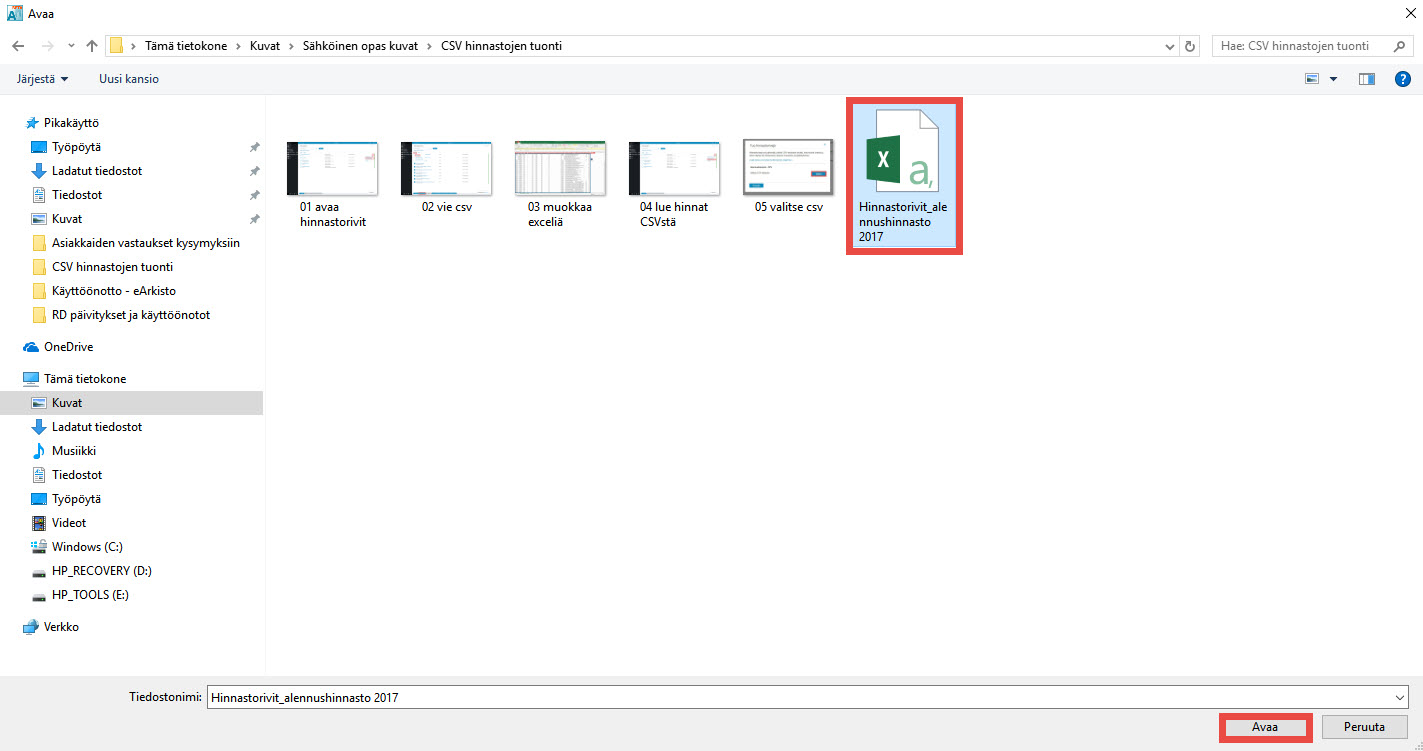Open the HP_RECOVERY (D:) drive
Screen dimensions: 1423x751
pyautogui.click(x=102, y=571)
